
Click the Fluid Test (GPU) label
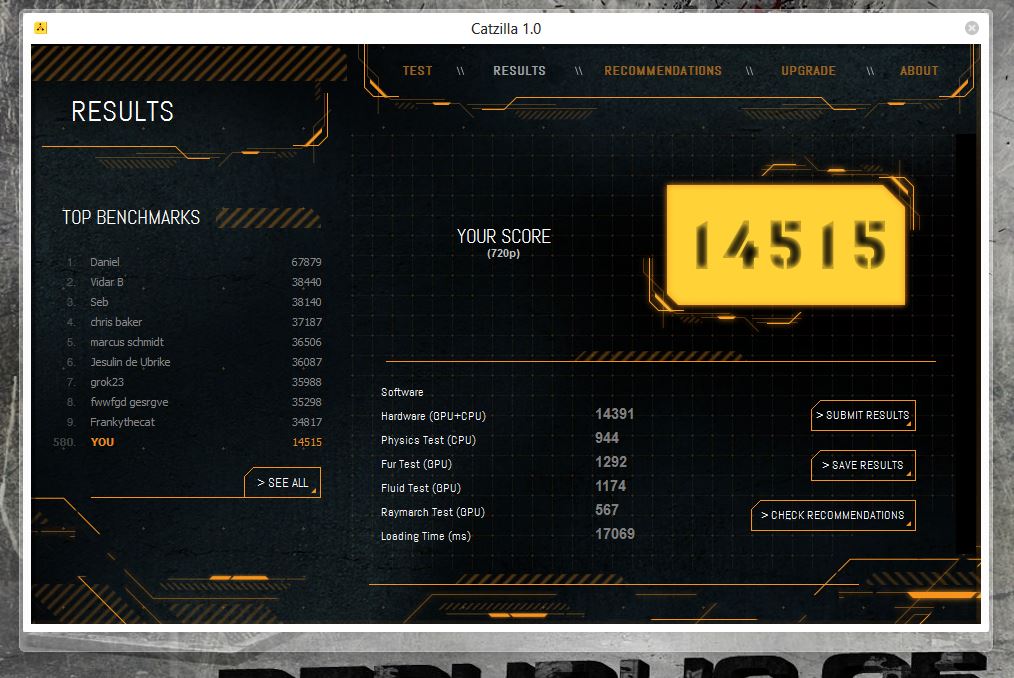coord(421,488)
